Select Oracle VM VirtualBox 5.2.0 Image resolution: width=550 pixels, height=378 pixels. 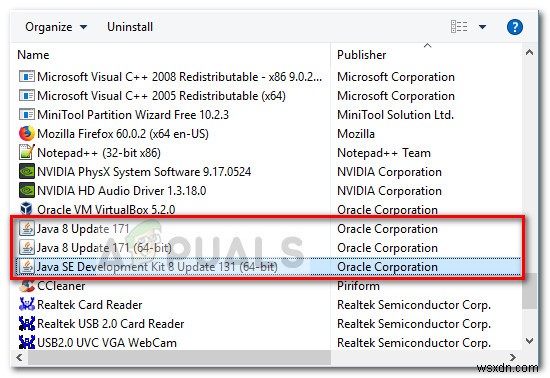click(106, 209)
